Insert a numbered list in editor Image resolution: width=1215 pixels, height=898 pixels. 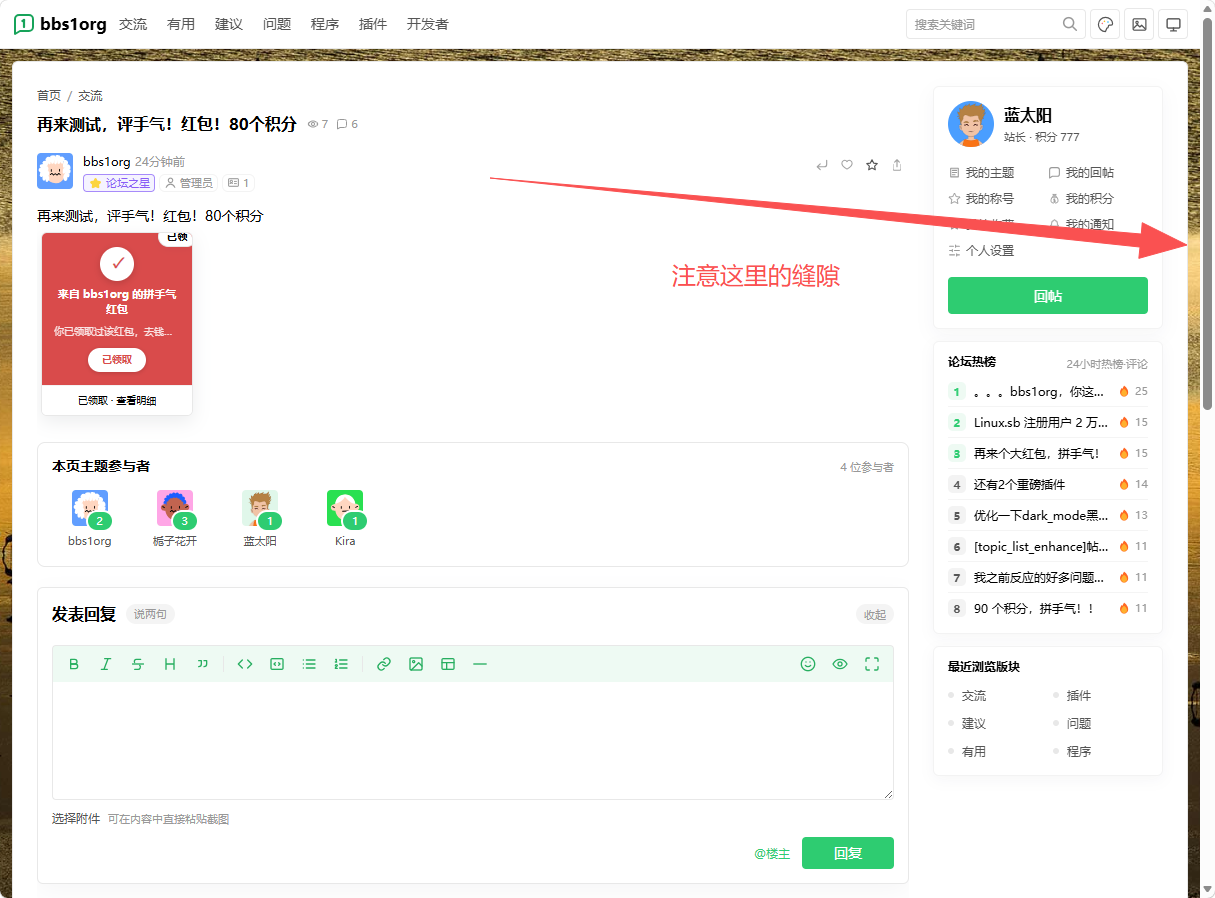pyautogui.click(x=341, y=664)
